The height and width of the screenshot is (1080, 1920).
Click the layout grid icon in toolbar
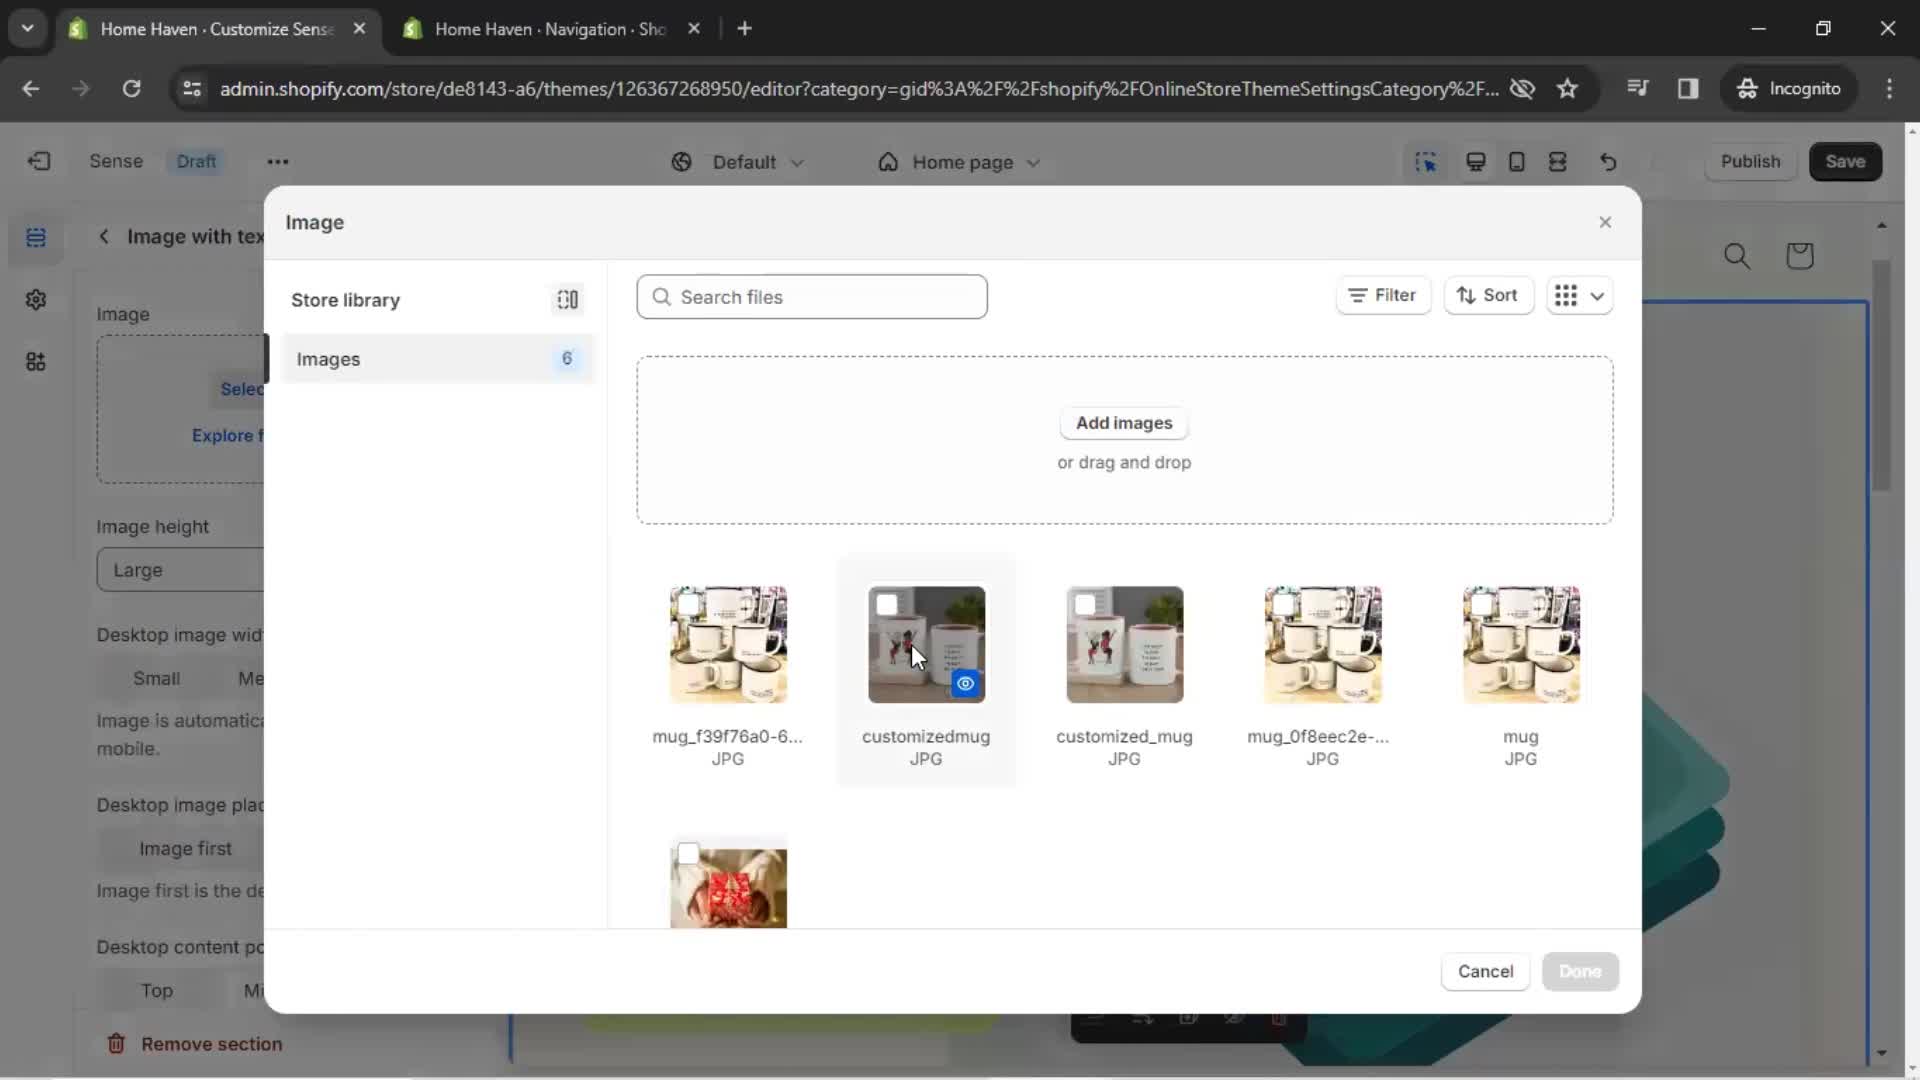[1568, 295]
